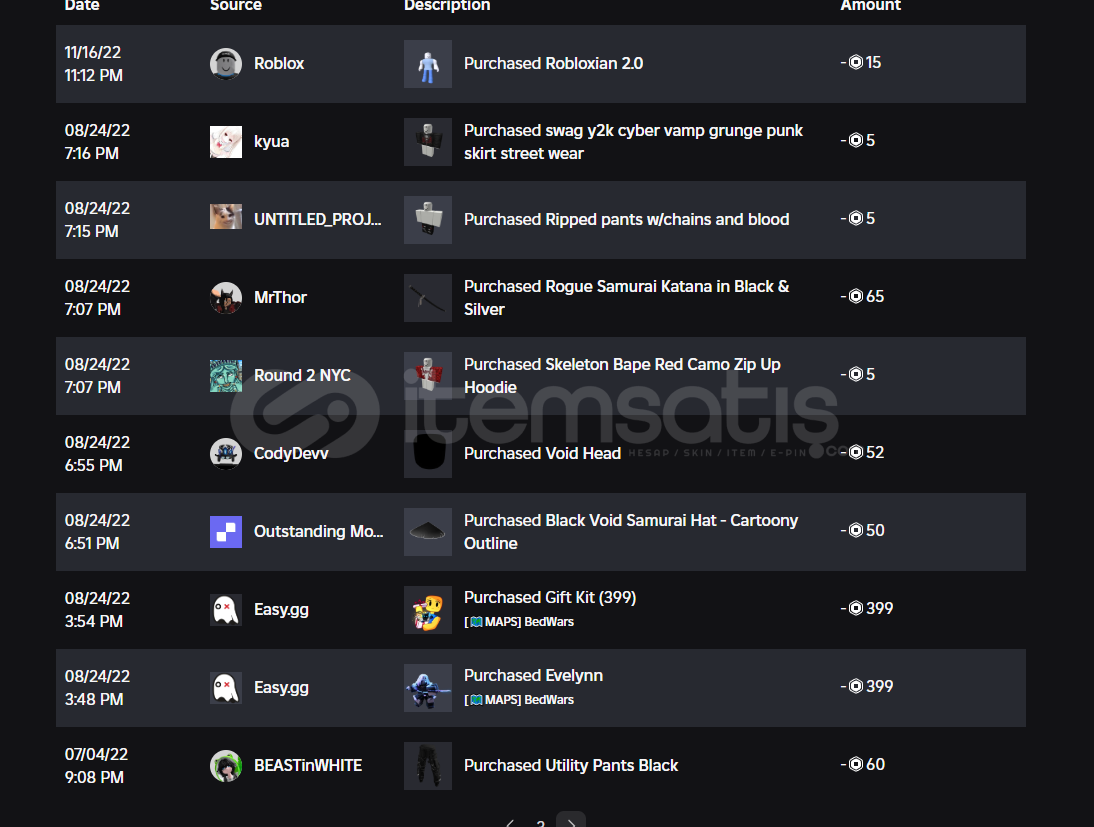
Task: Open the Evelynn item thumbnail
Action: pos(428,688)
